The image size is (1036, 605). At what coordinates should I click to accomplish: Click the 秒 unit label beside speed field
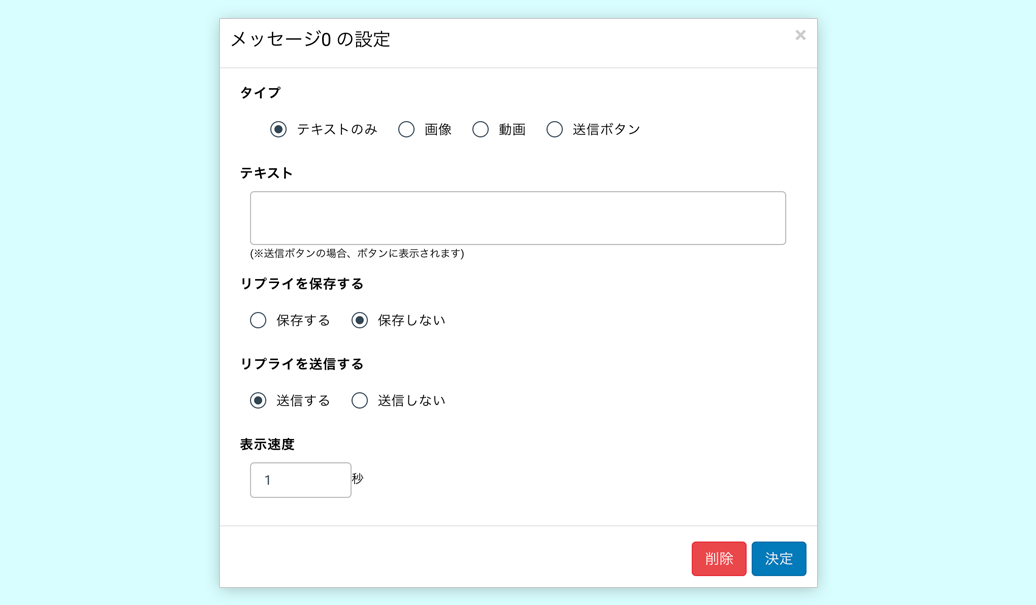[358, 479]
